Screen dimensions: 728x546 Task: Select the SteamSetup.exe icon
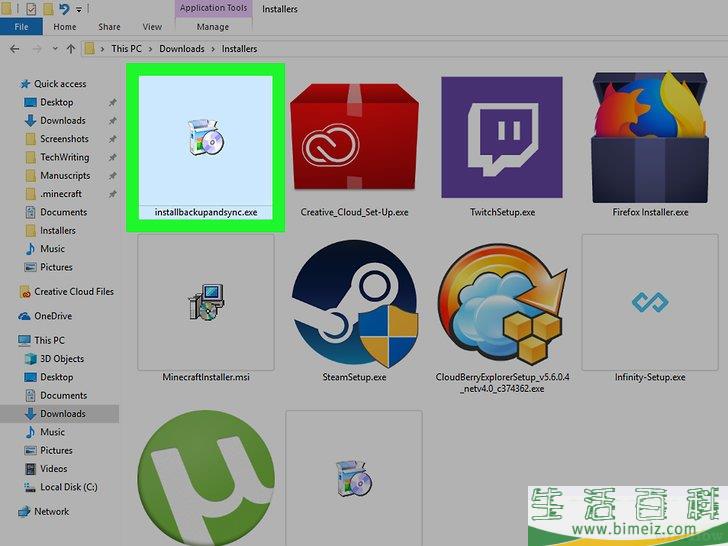pyautogui.click(x=355, y=303)
